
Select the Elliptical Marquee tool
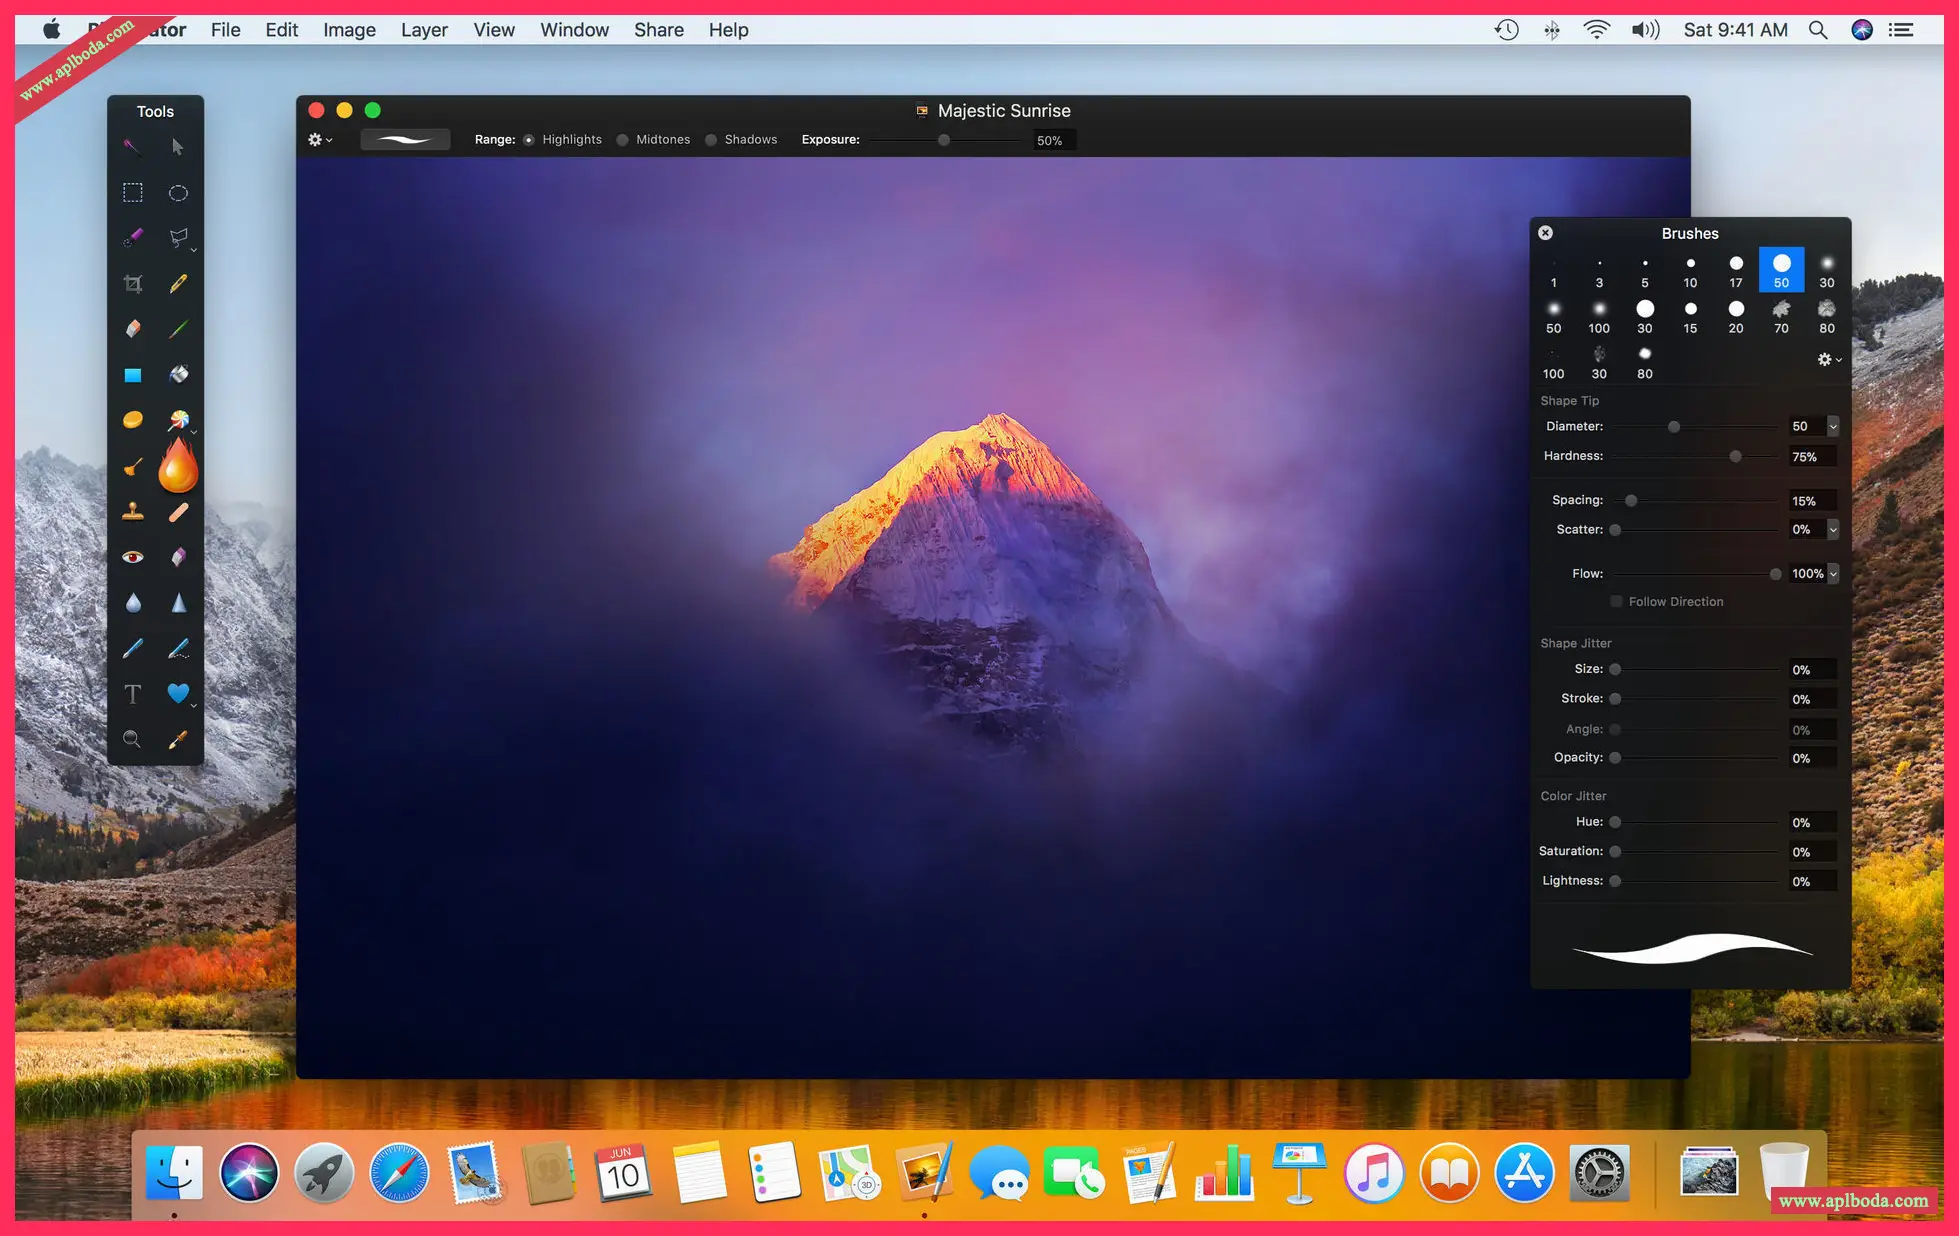(x=178, y=193)
